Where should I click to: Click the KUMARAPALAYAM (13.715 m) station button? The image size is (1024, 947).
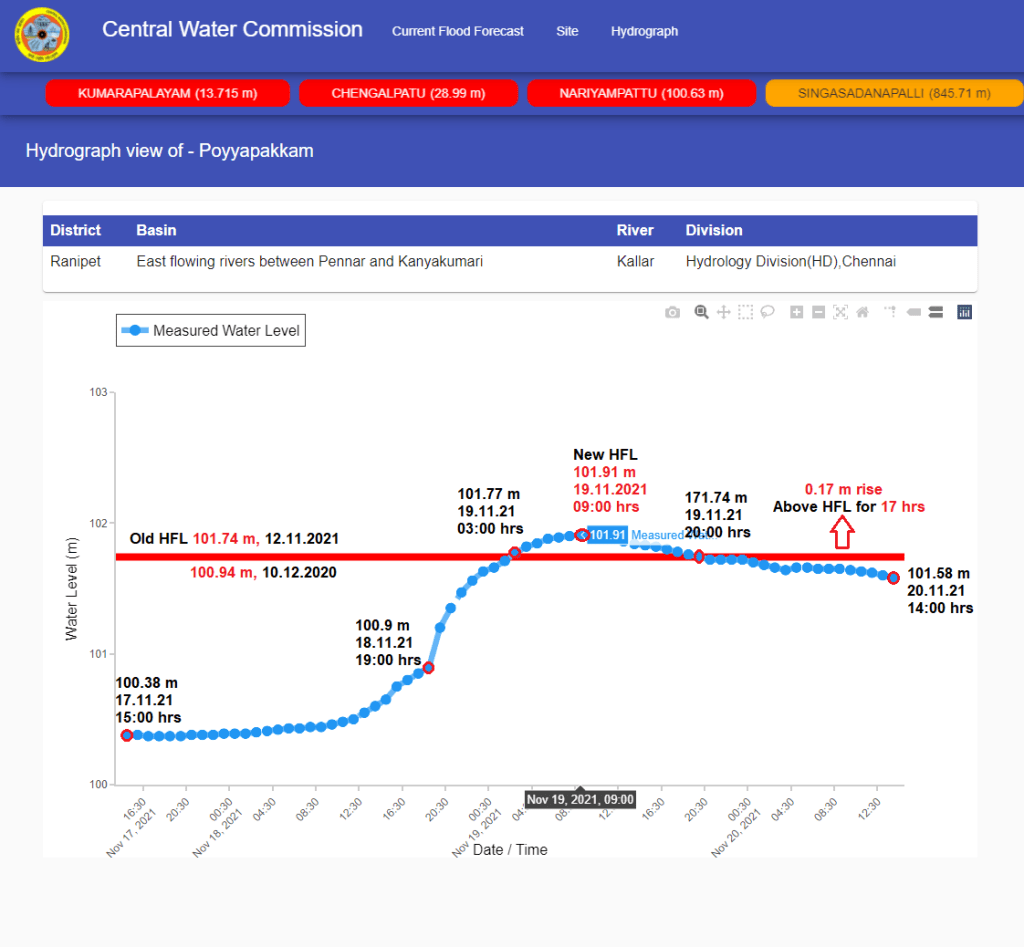coord(167,93)
